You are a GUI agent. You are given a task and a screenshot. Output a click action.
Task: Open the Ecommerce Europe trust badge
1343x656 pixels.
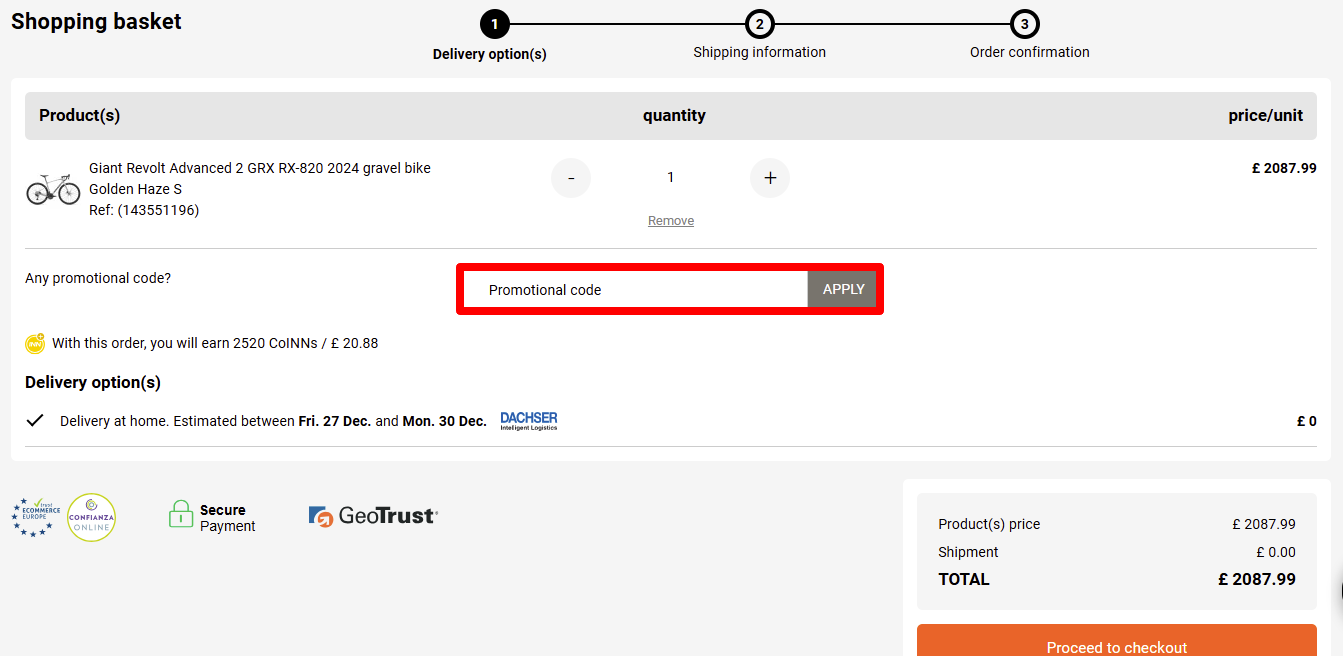tap(36, 518)
